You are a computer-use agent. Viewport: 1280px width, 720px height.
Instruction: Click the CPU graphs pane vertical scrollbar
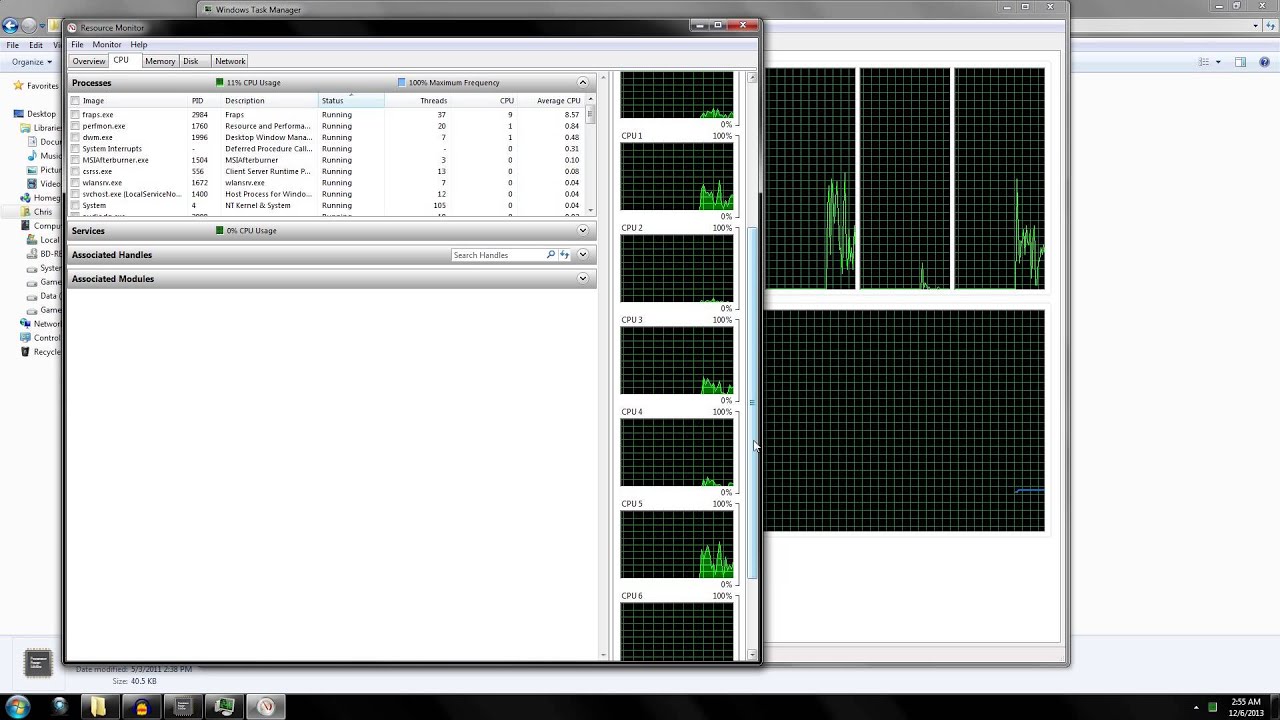tap(752, 403)
